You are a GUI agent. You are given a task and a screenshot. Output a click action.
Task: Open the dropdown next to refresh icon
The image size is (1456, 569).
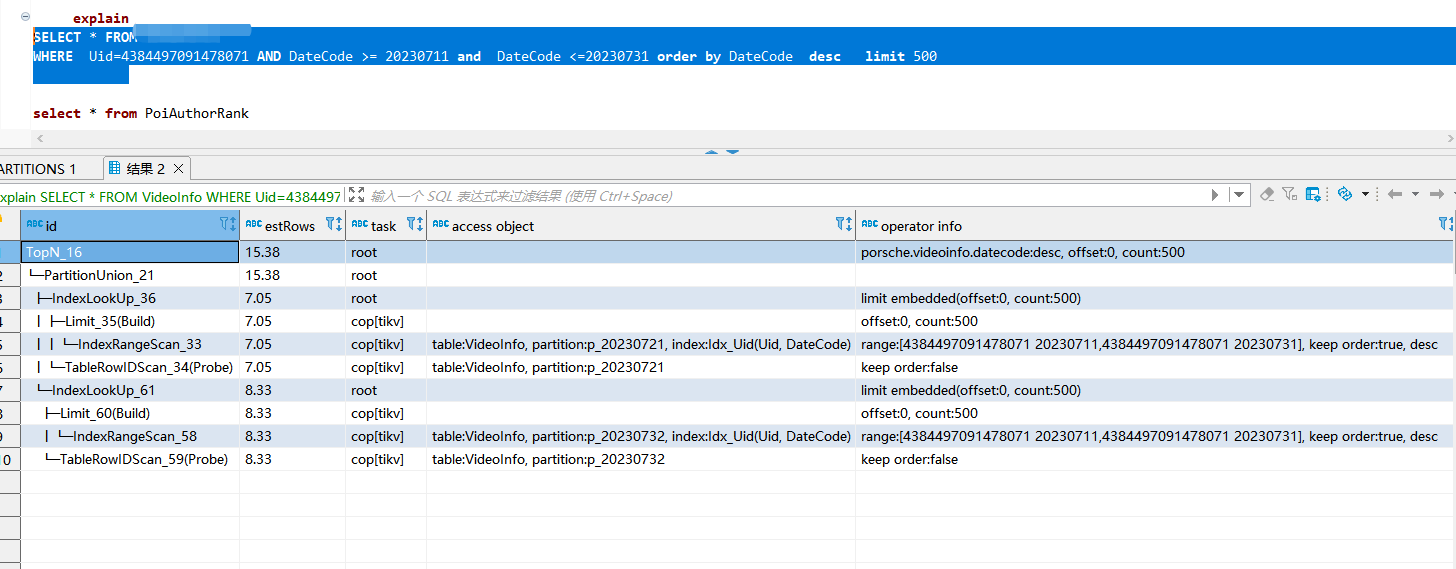click(1365, 195)
